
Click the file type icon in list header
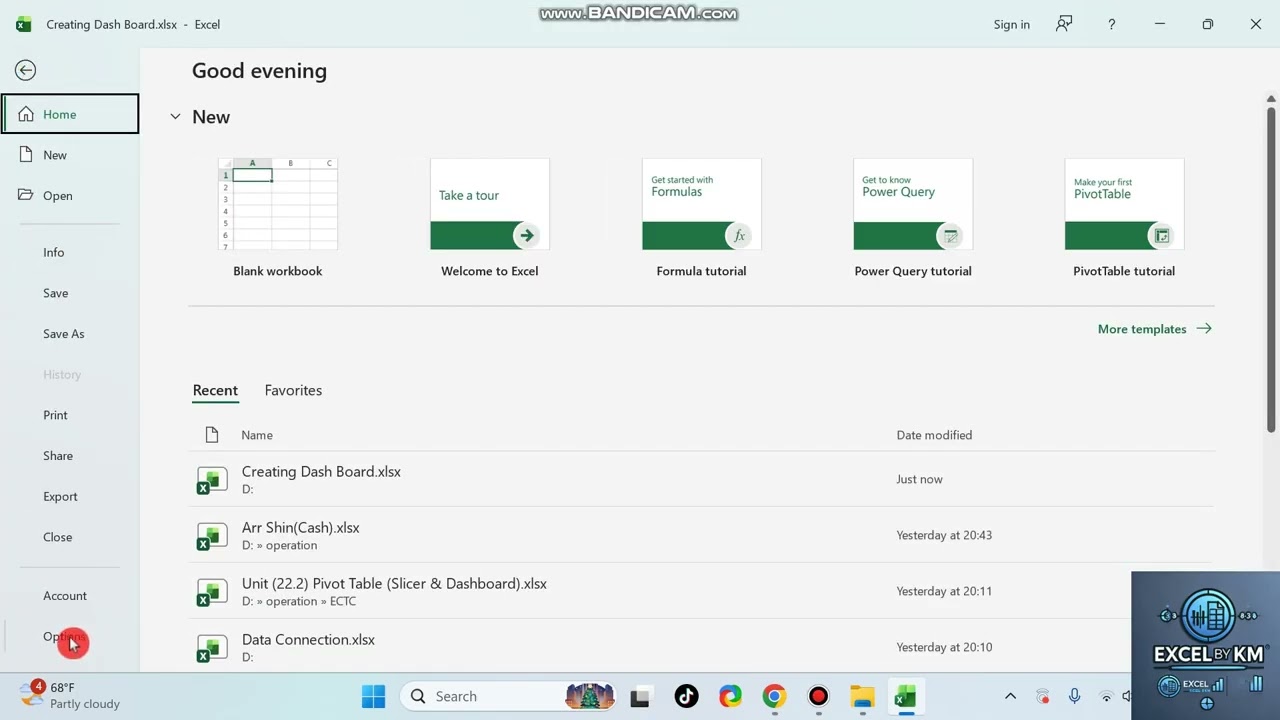point(211,435)
